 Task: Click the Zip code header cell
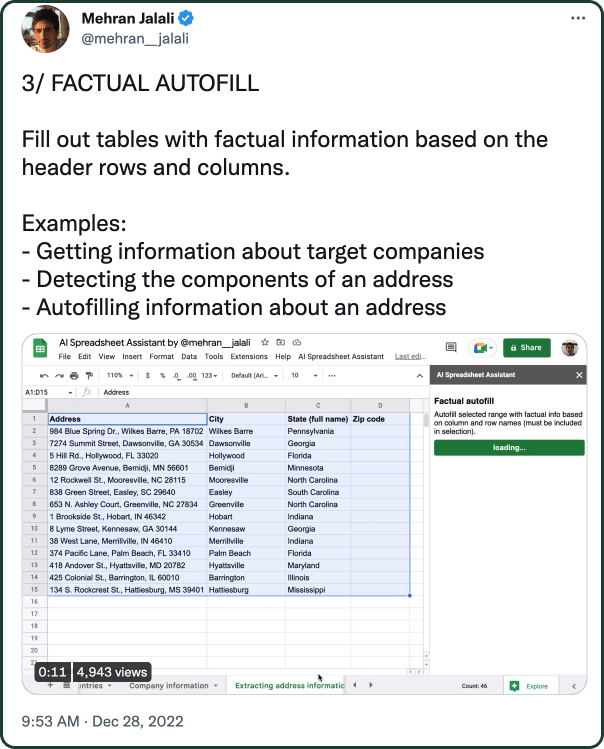click(x=380, y=419)
